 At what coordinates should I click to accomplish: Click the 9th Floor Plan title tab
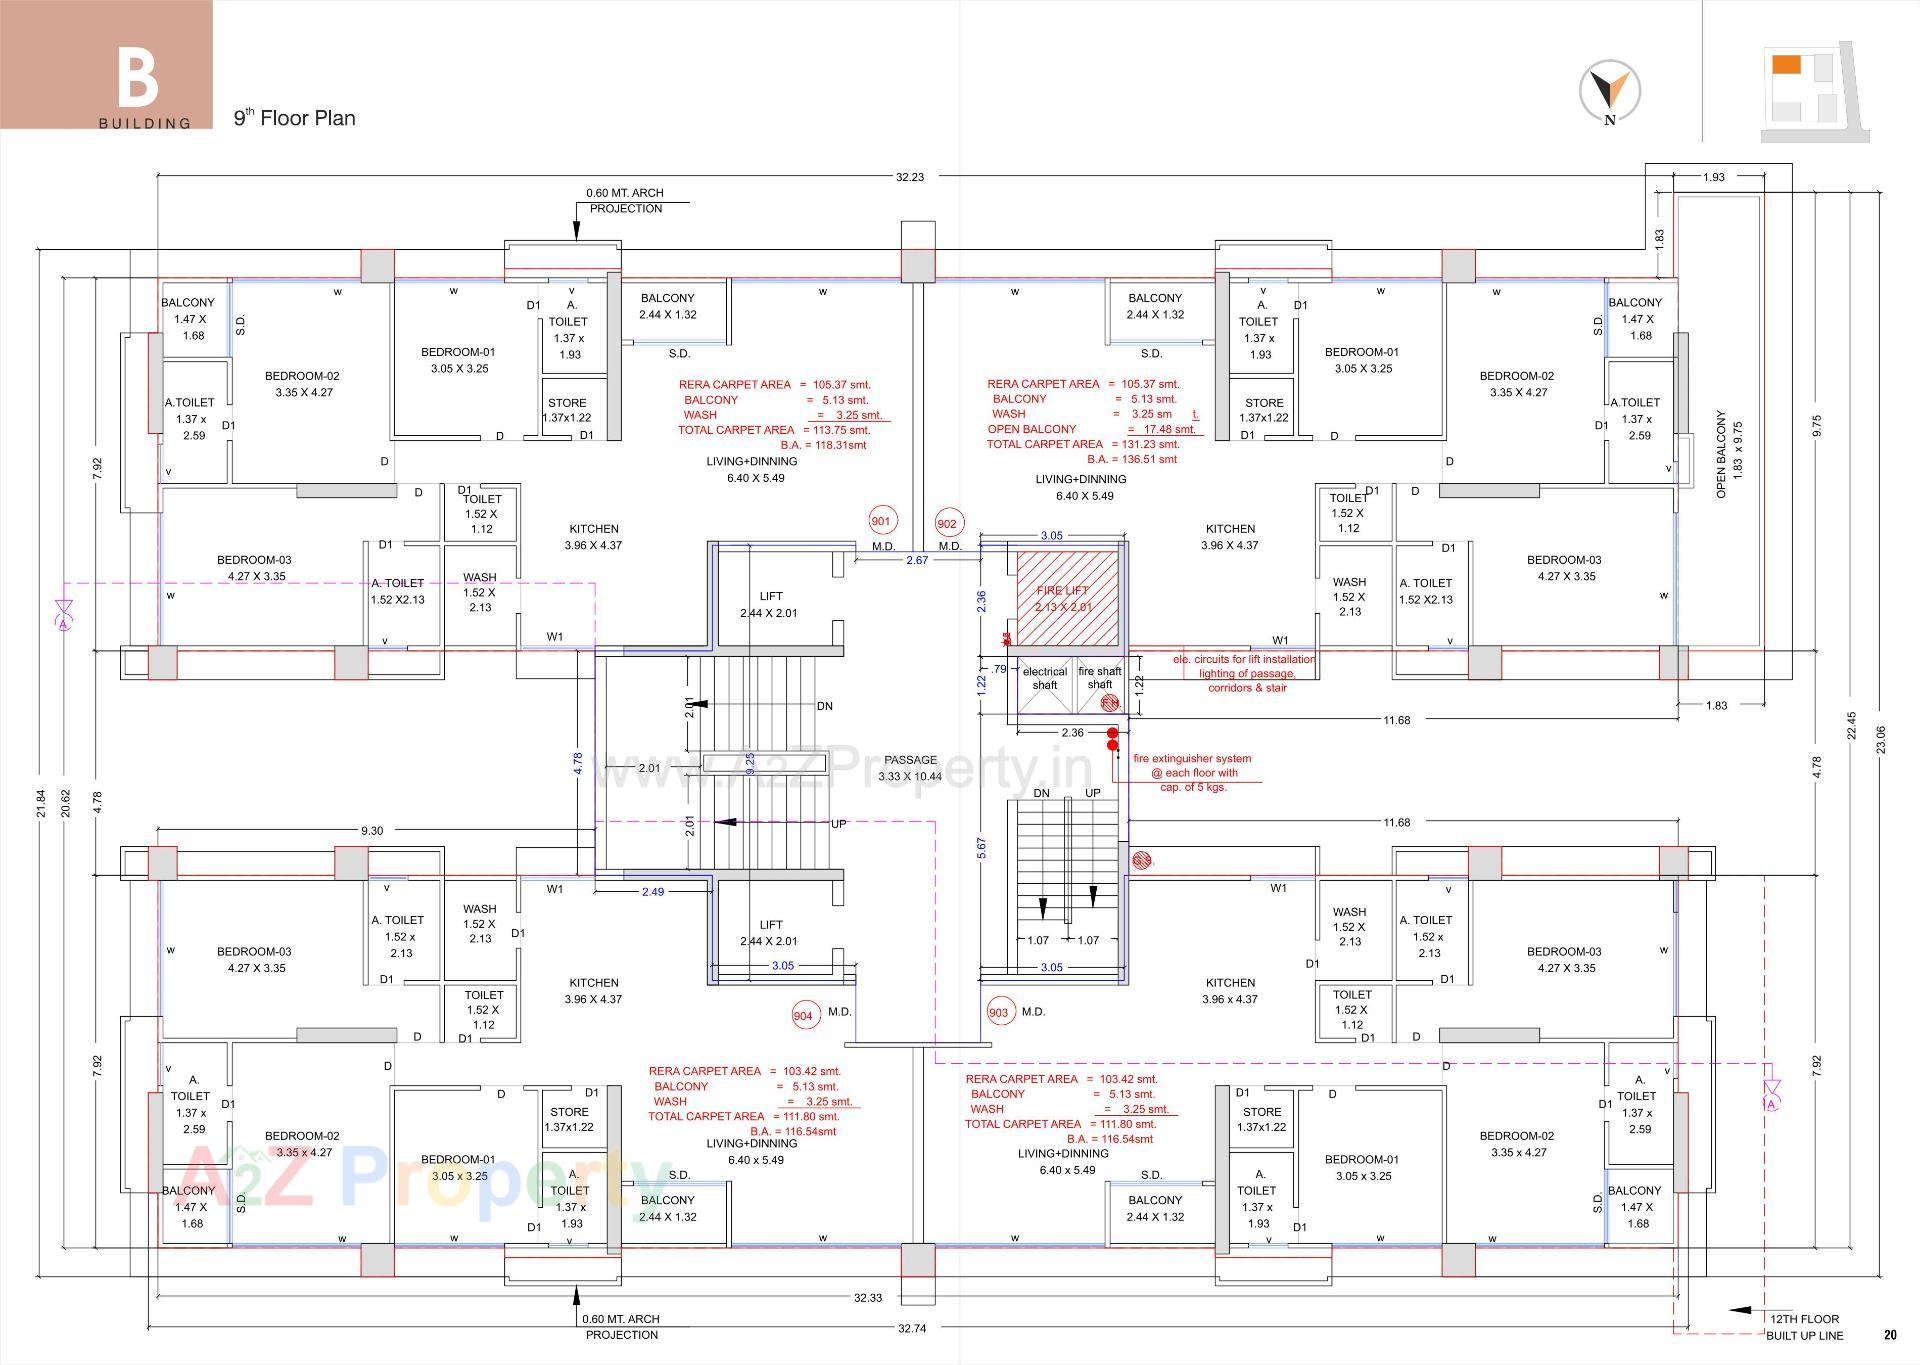(295, 118)
